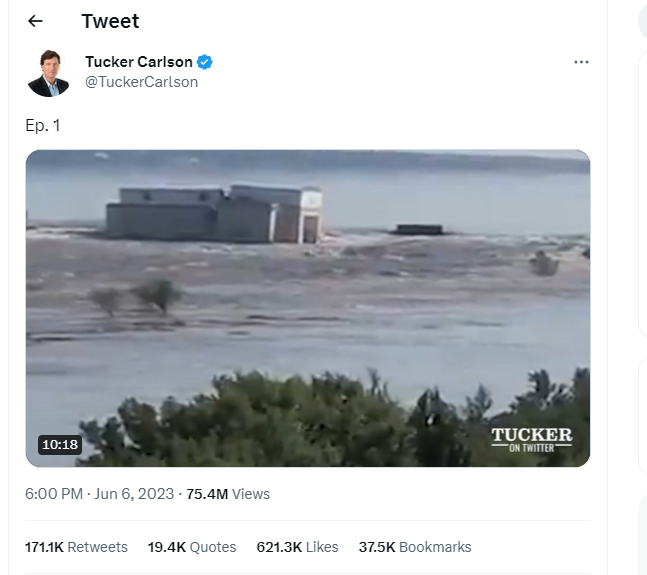Select the "Ep. 1" tweet text
The image size is (647, 575).
(x=43, y=125)
